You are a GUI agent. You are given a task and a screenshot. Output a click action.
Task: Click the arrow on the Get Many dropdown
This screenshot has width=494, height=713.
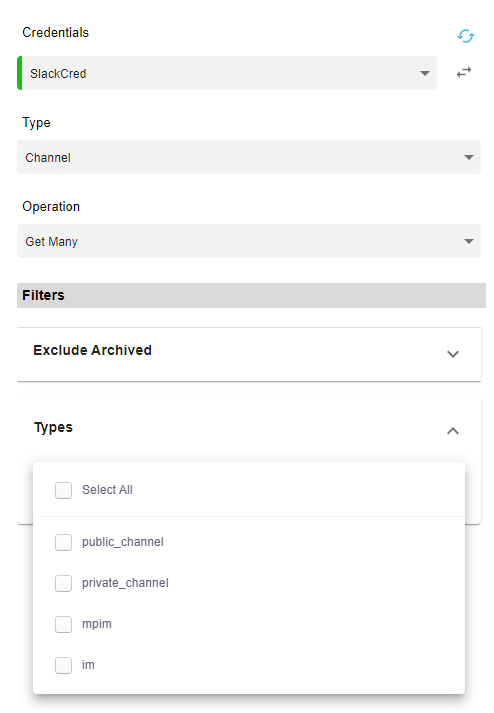click(x=469, y=241)
